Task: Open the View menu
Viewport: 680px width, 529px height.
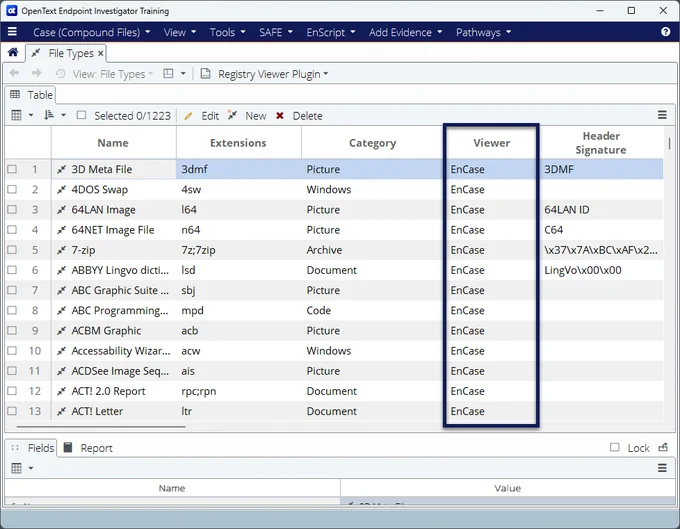Action: 180,32
